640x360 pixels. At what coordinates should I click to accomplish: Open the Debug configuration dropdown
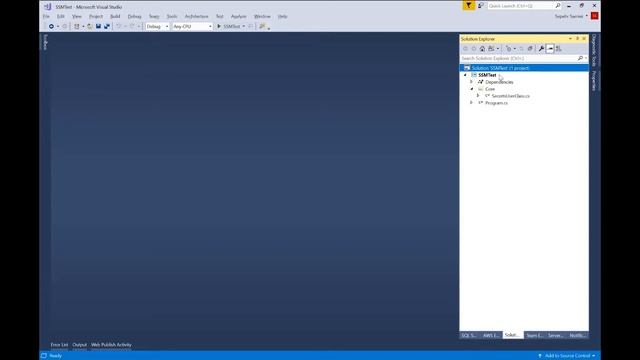click(x=157, y=26)
